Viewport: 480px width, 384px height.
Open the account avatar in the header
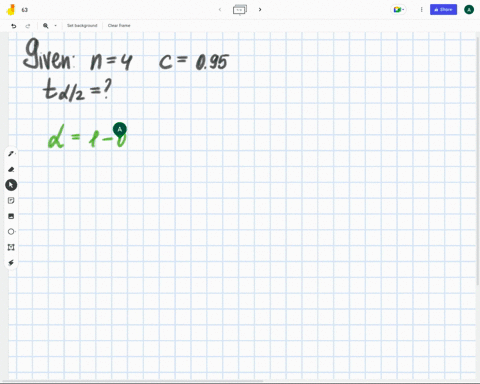point(469,10)
